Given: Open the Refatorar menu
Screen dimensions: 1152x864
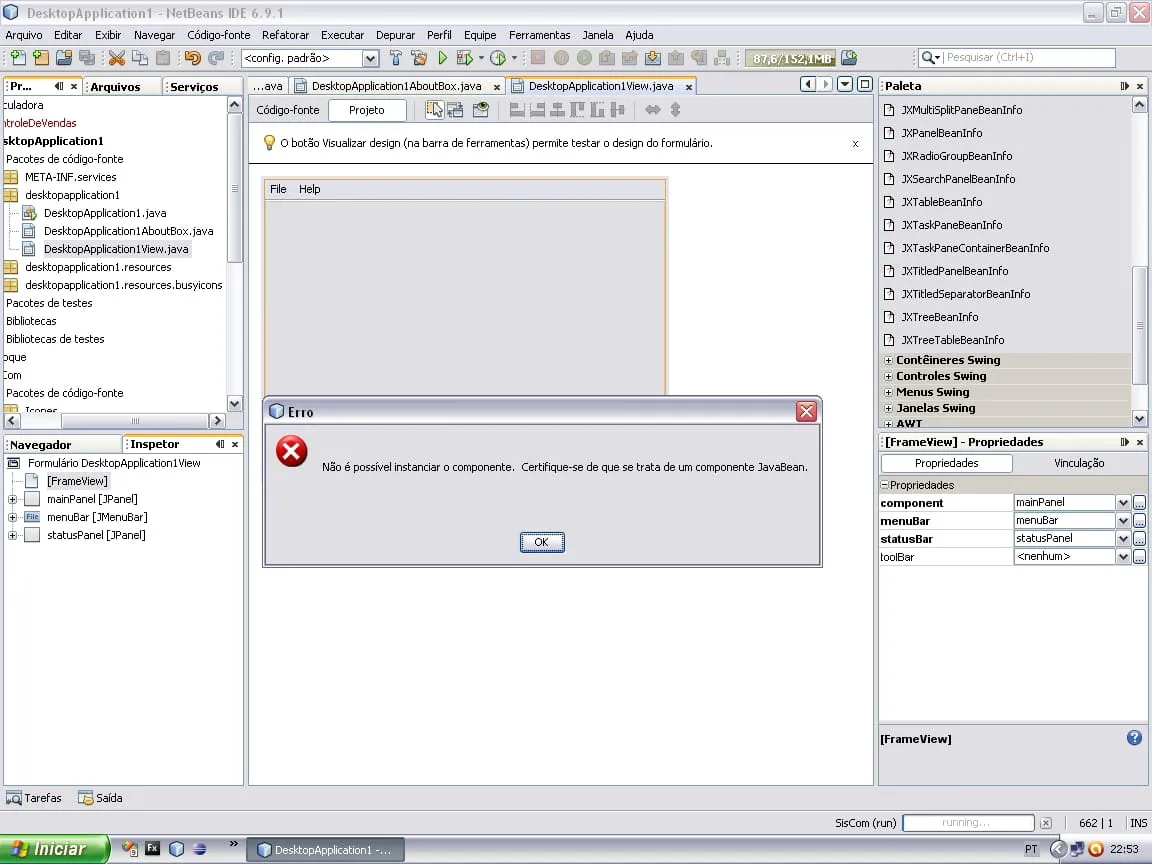Looking at the screenshot, I should 285,35.
